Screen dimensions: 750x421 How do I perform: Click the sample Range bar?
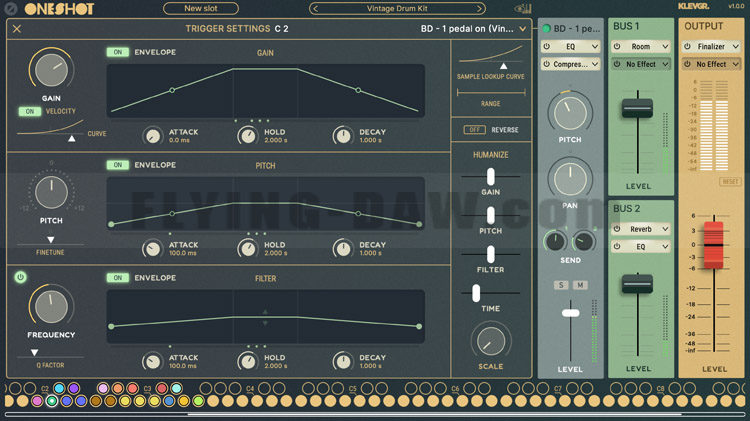491,92
